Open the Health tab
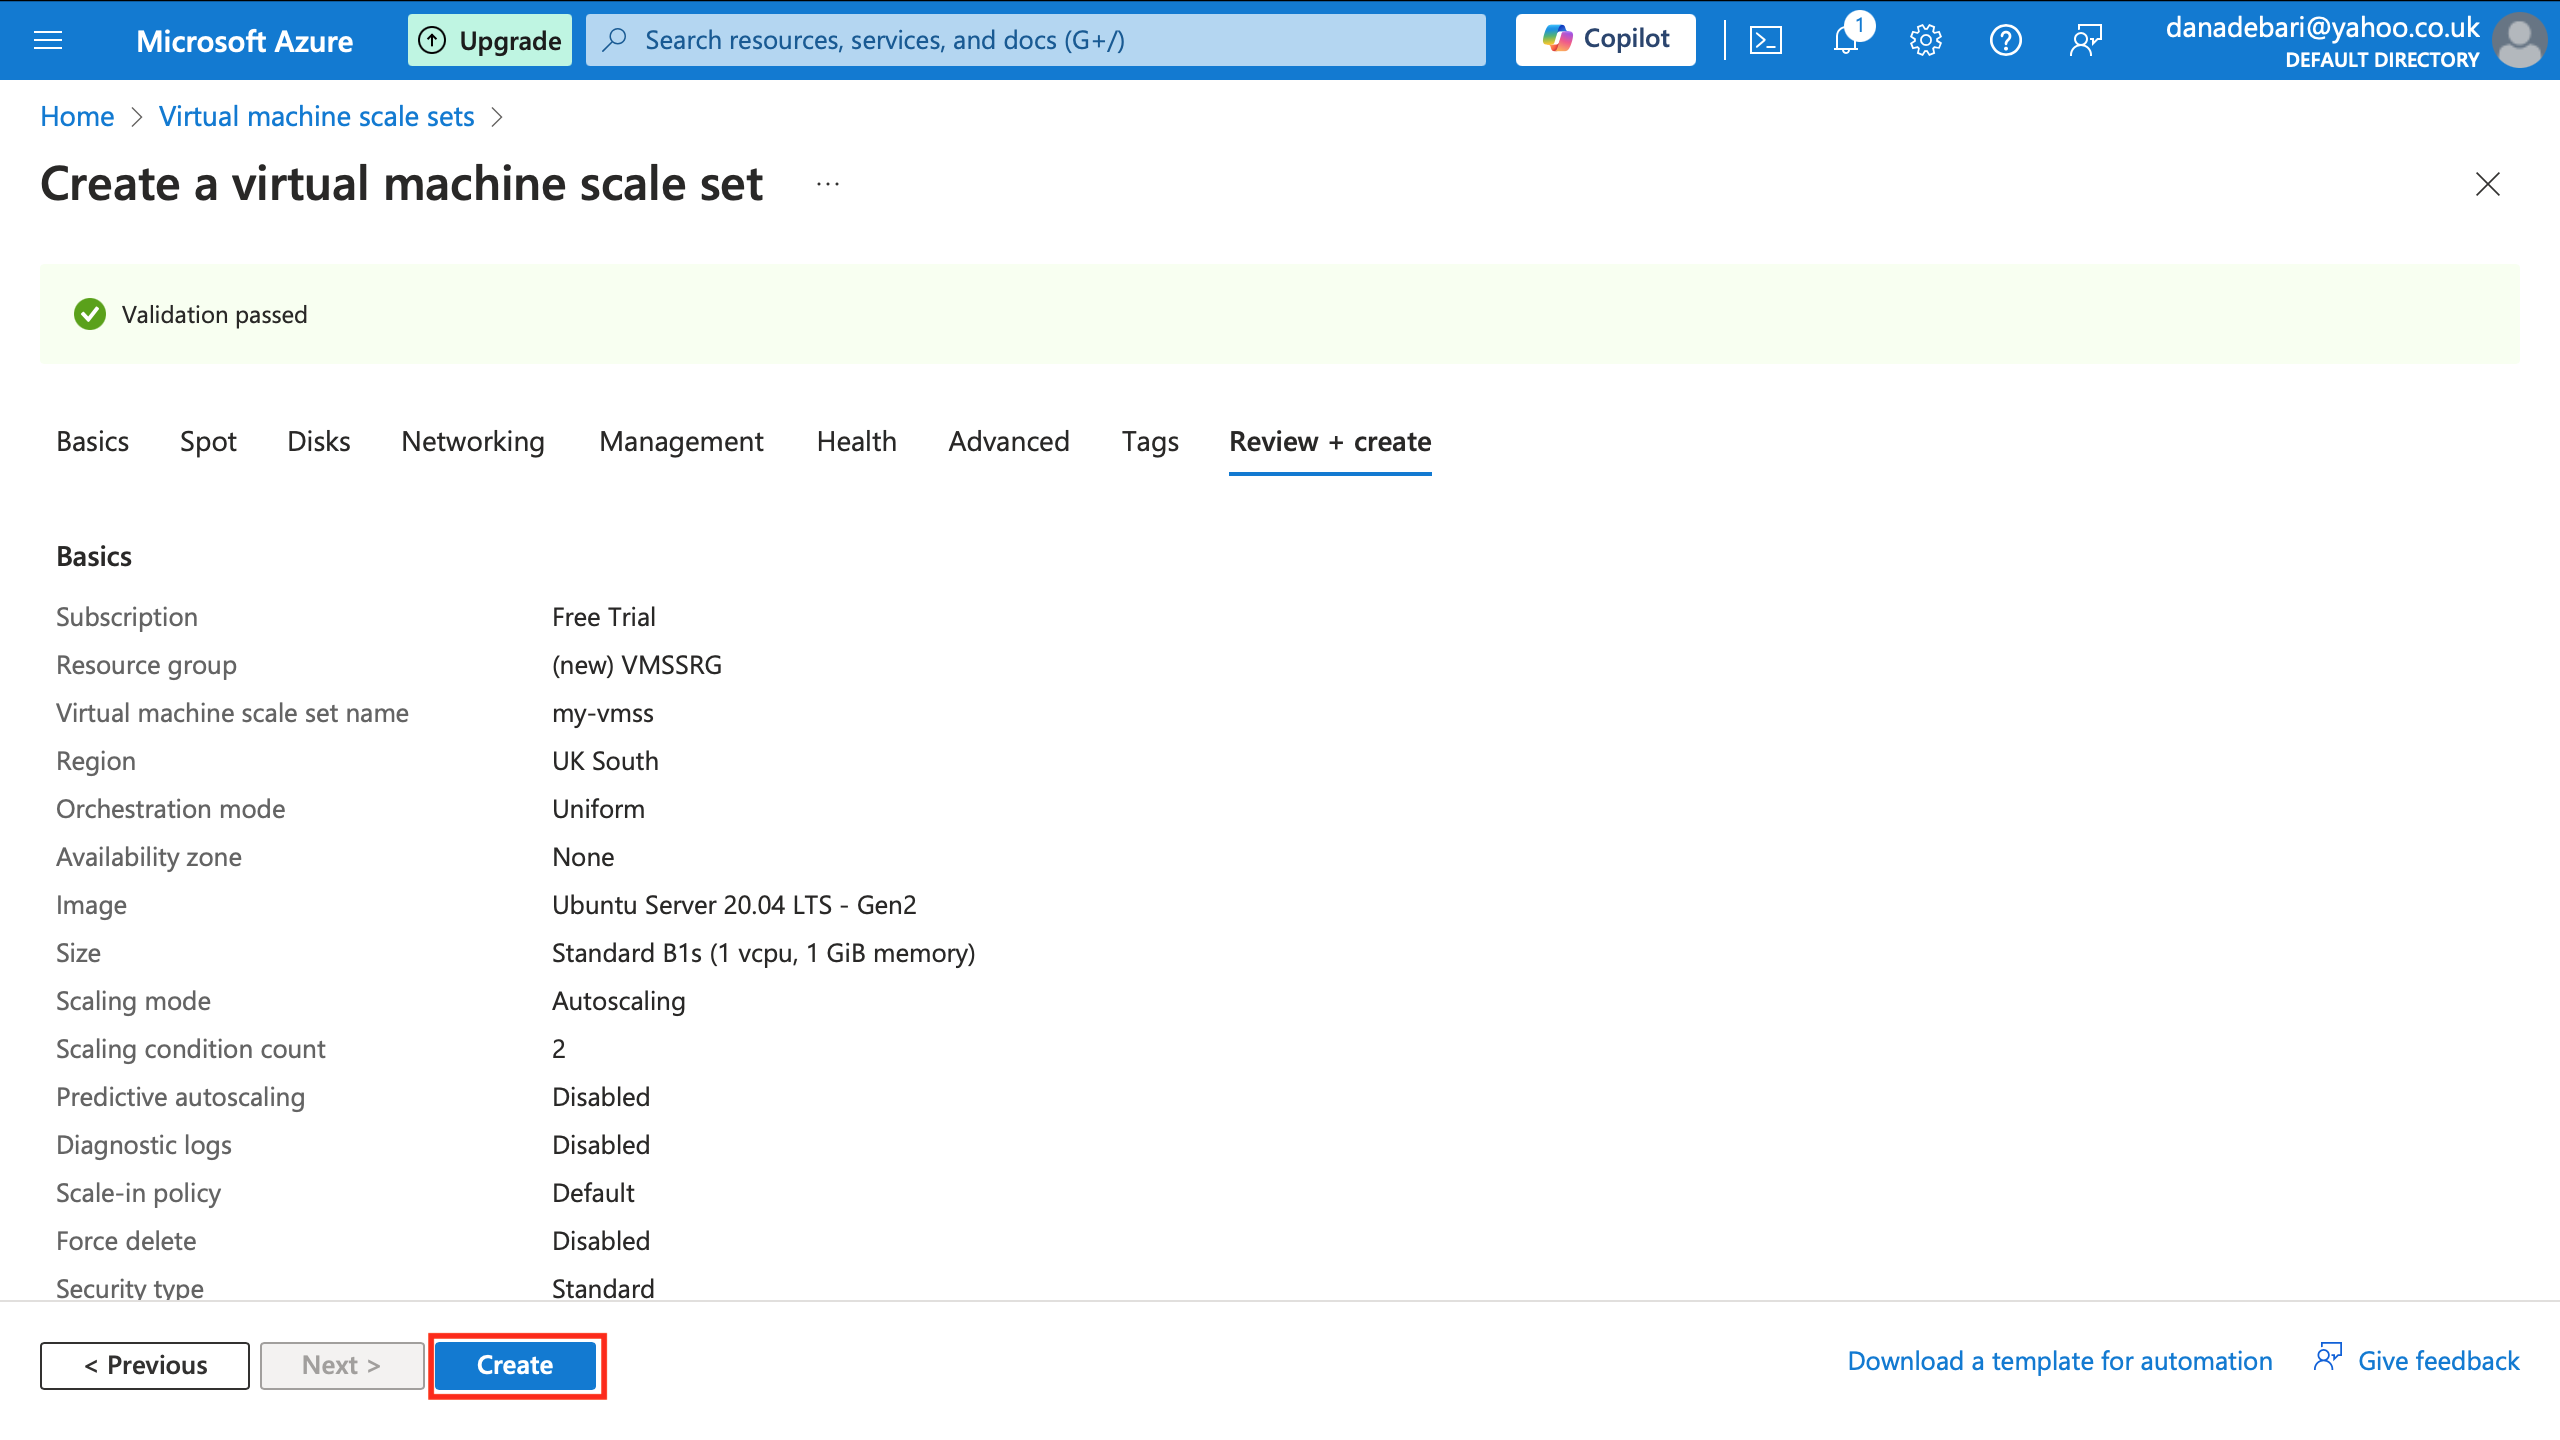The width and height of the screenshot is (2560, 1440). 856,441
